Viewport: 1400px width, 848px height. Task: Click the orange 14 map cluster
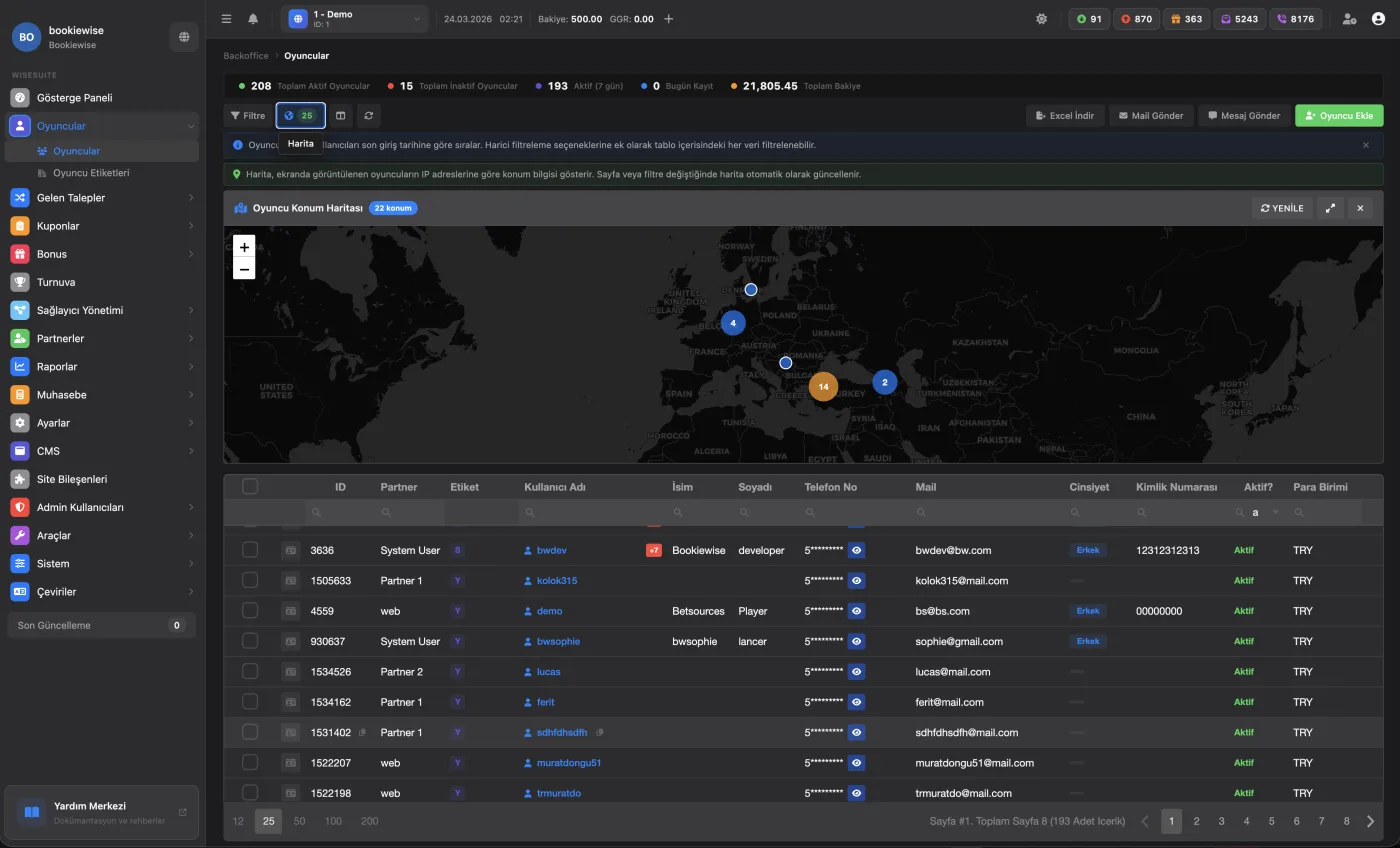823,386
